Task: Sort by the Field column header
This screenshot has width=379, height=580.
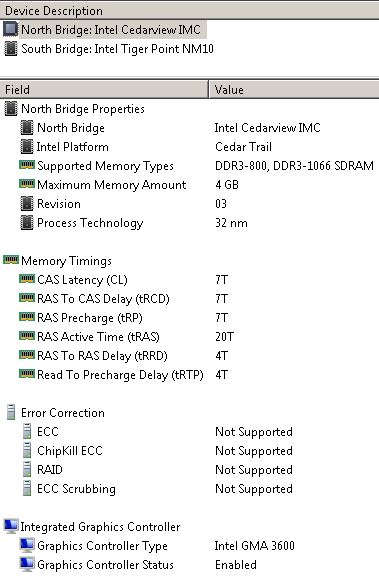Action: click(104, 90)
